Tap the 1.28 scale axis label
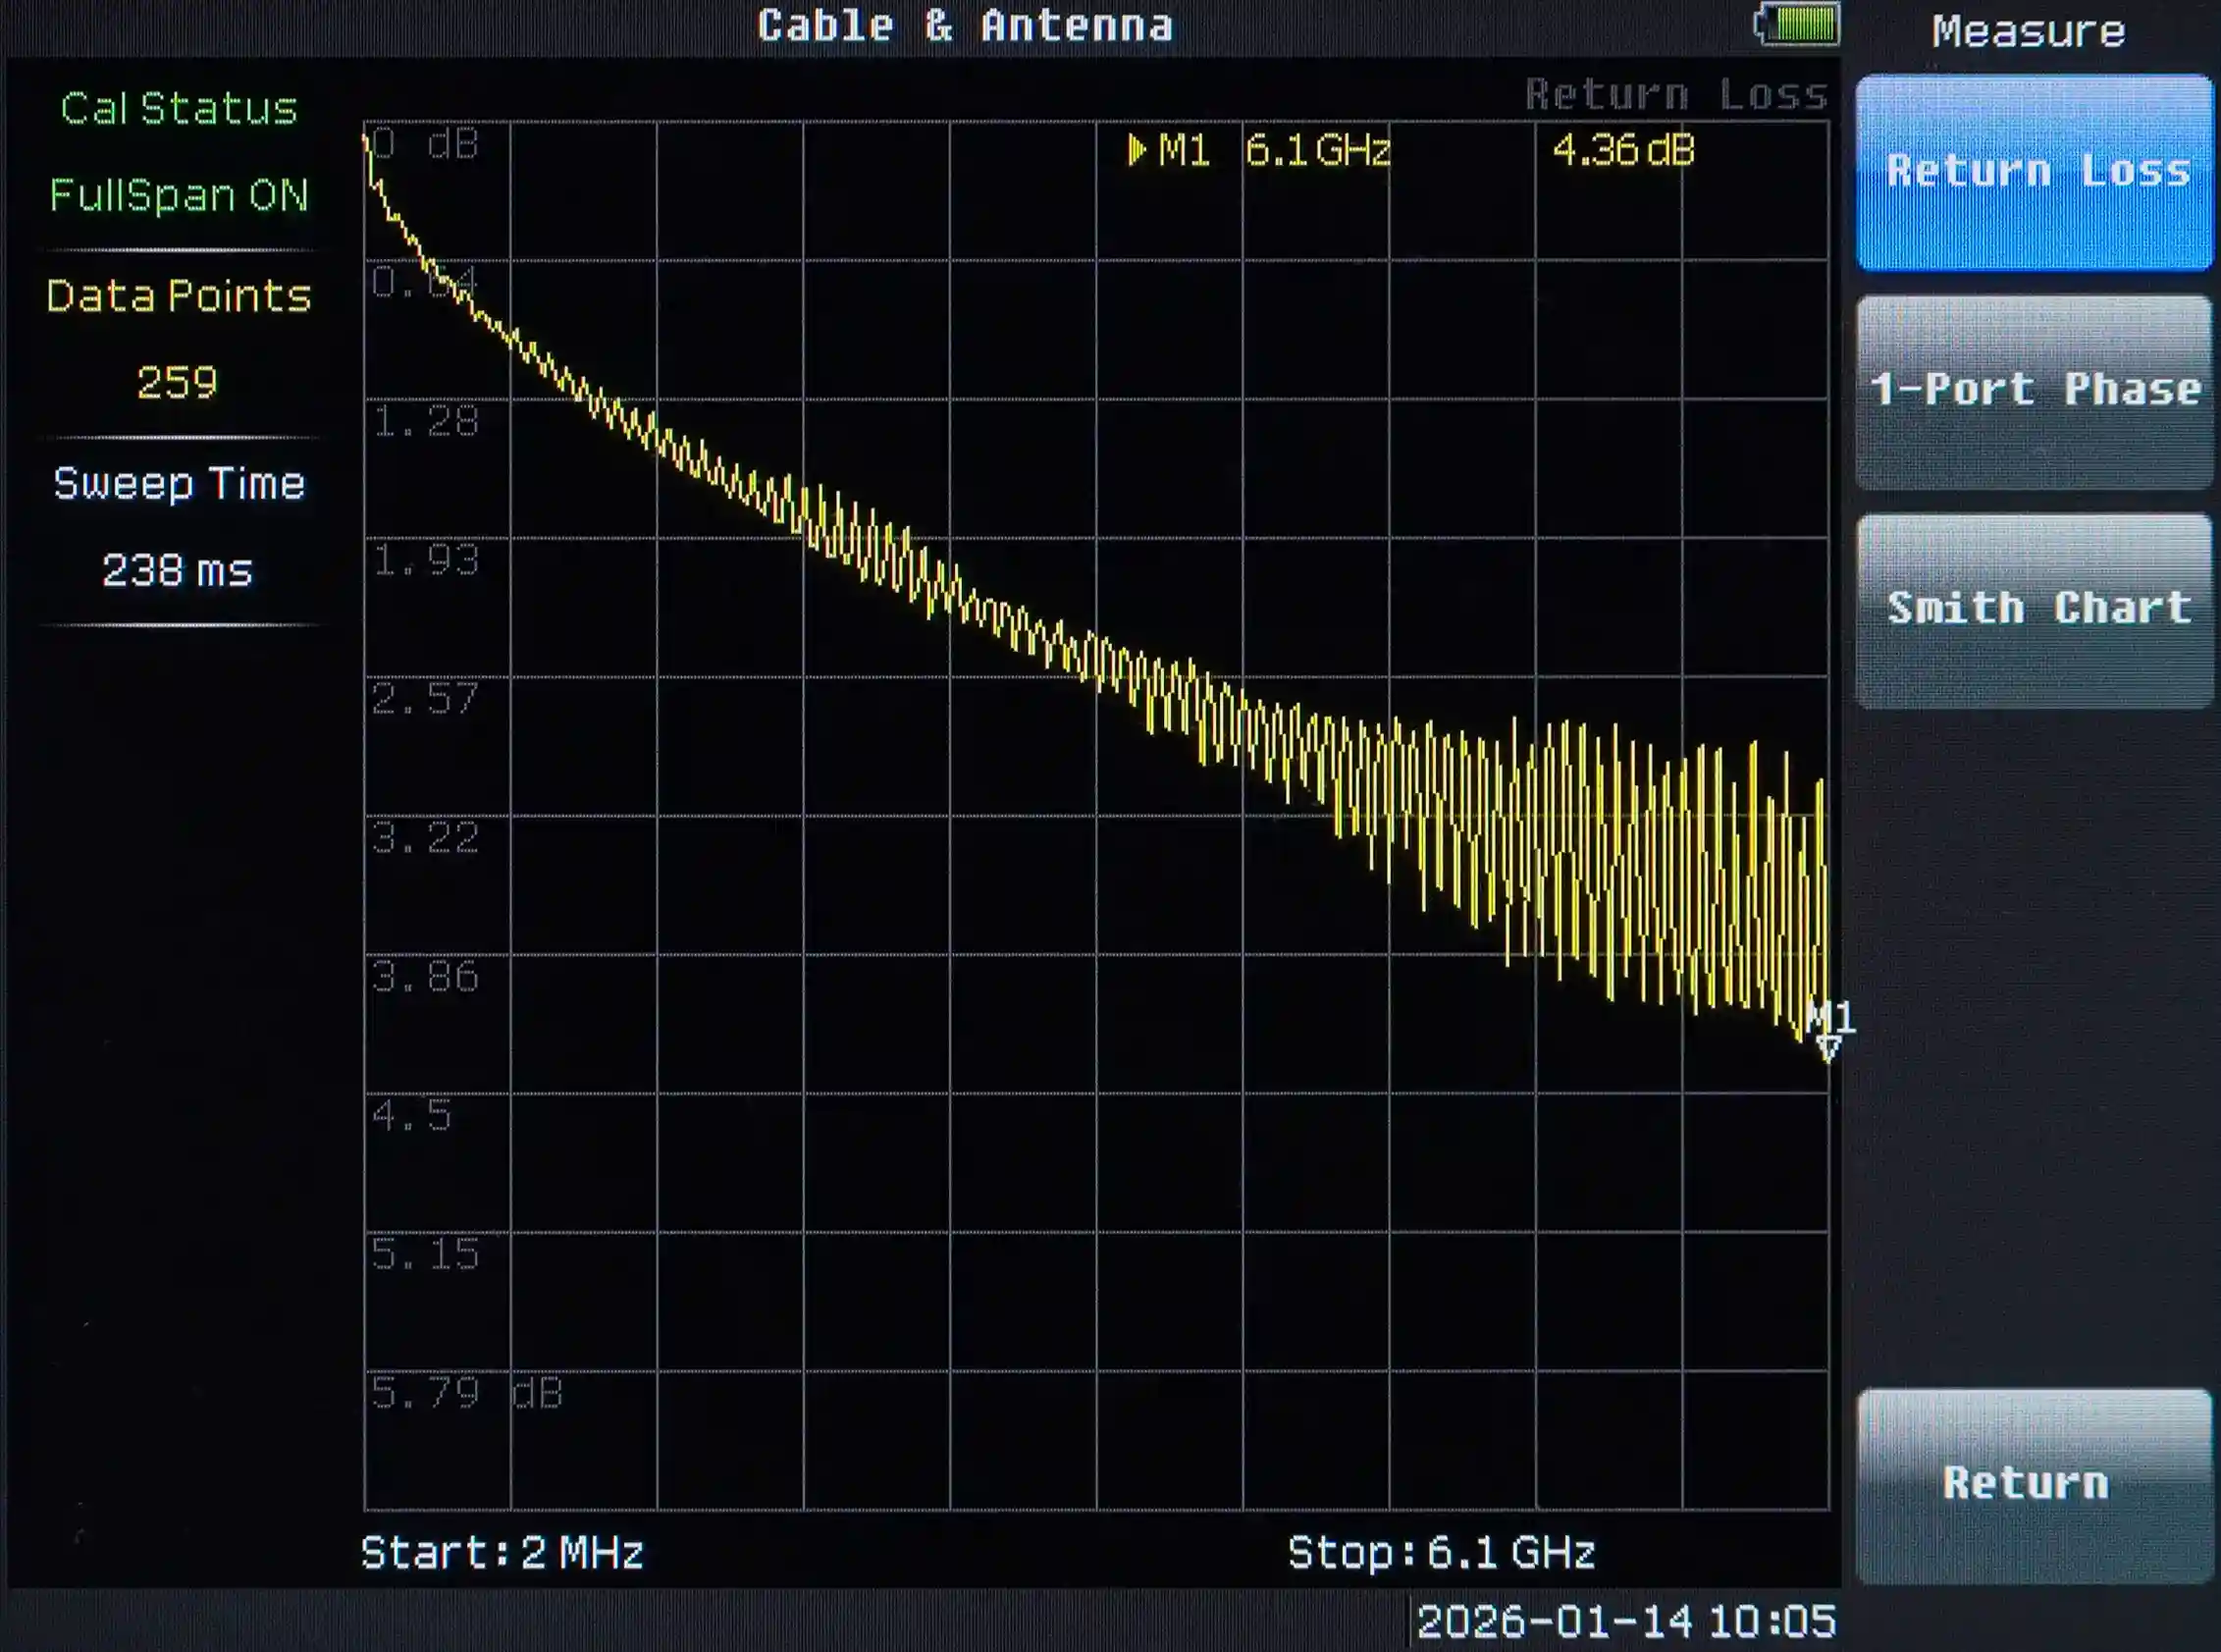The image size is (2221, 1652). tap(425, 421)
